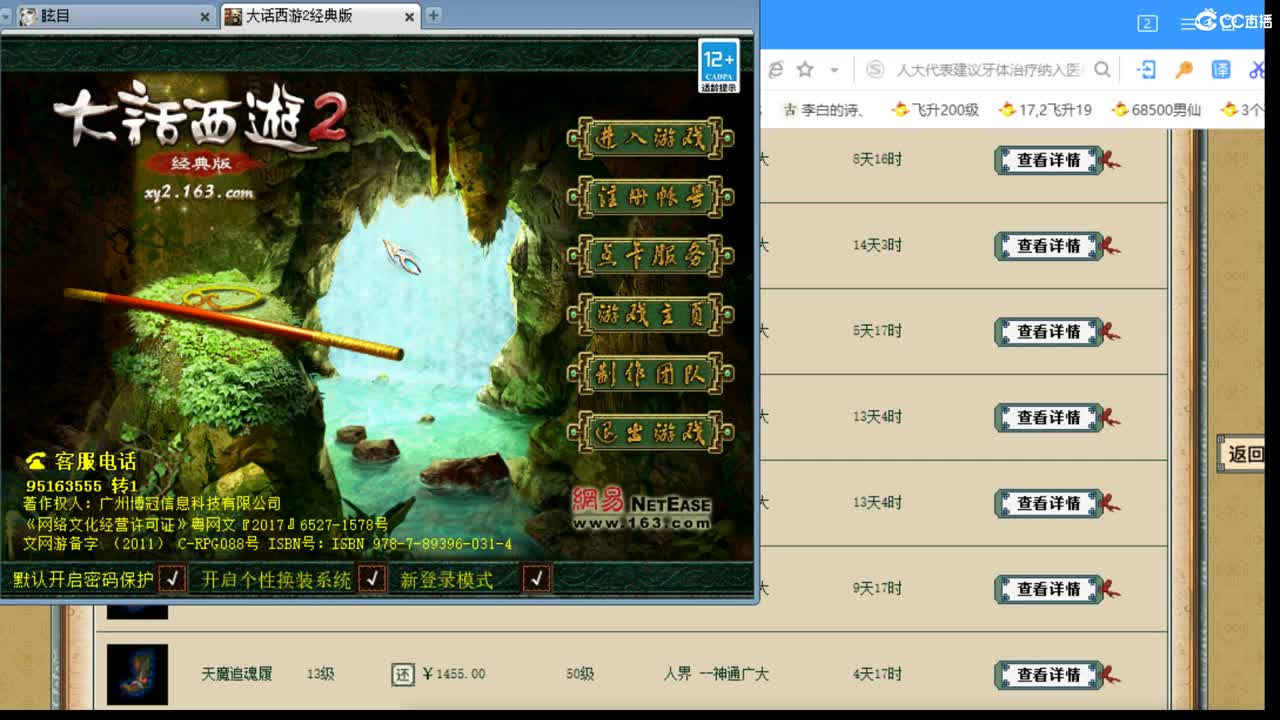Toggle 开启个性换装系统 checkbox
This screenshot has height=720, width=1280.
[x=372, y=578]
